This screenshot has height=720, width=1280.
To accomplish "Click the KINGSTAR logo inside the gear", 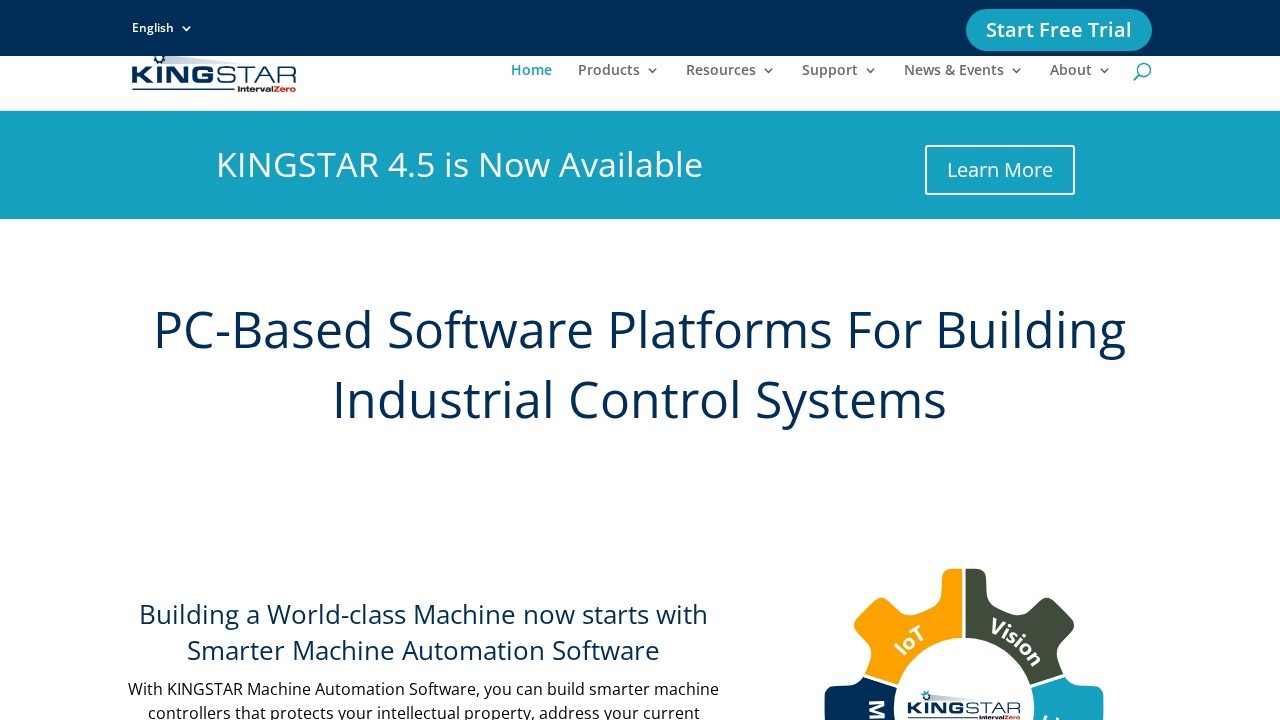I will coord(964,704).
